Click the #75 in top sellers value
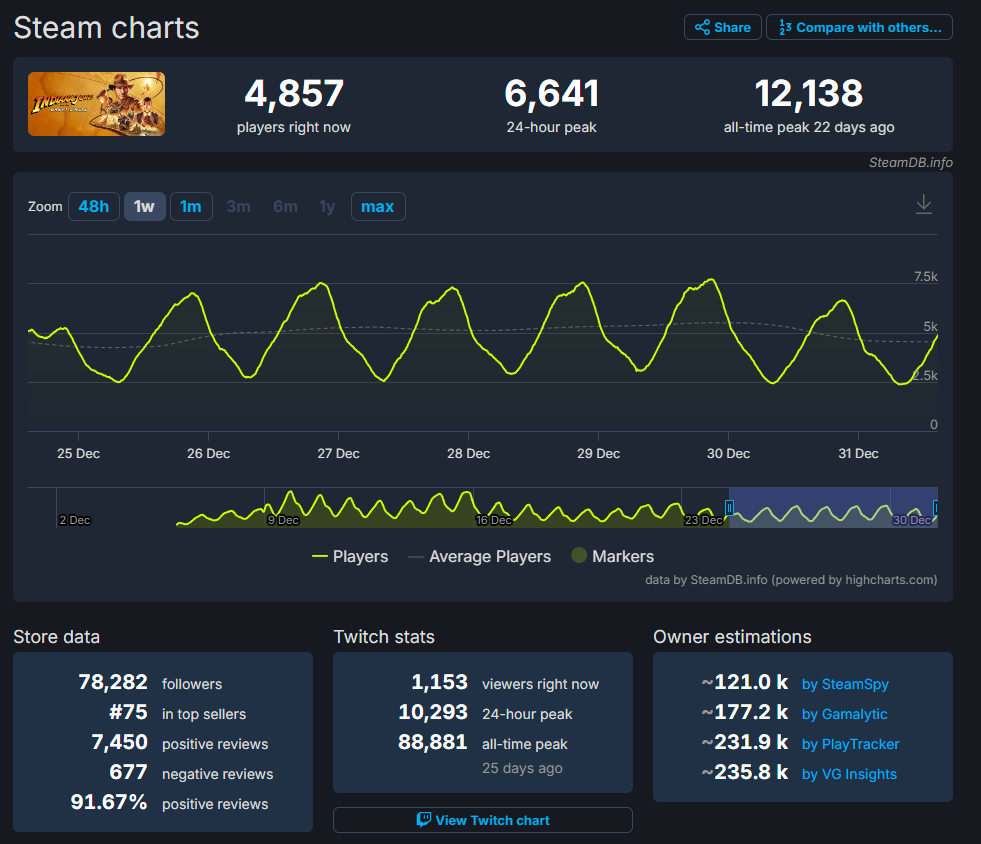Viewport: 981px width, 844px height. click(129, 712)
